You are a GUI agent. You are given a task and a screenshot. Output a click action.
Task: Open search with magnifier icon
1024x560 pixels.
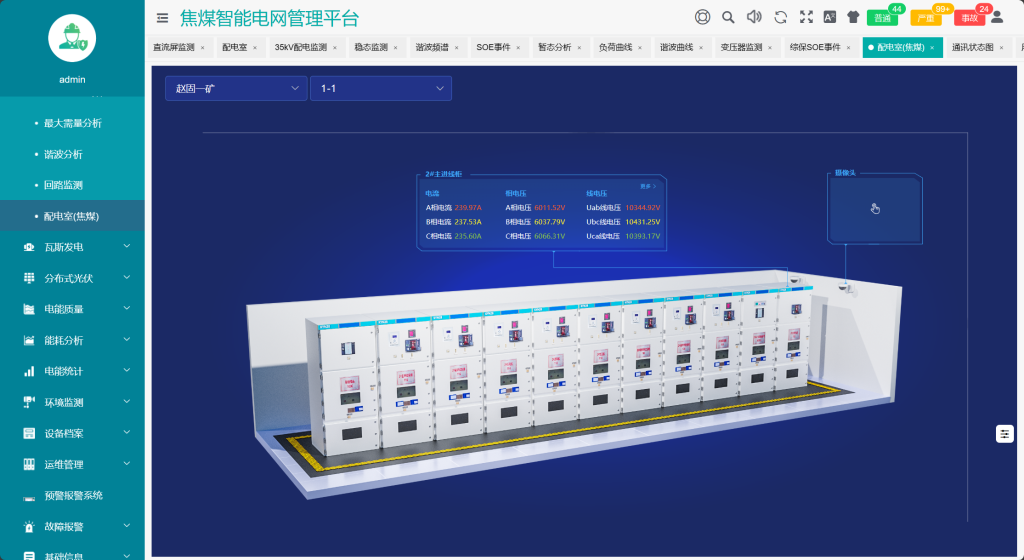tap(728, 18)
